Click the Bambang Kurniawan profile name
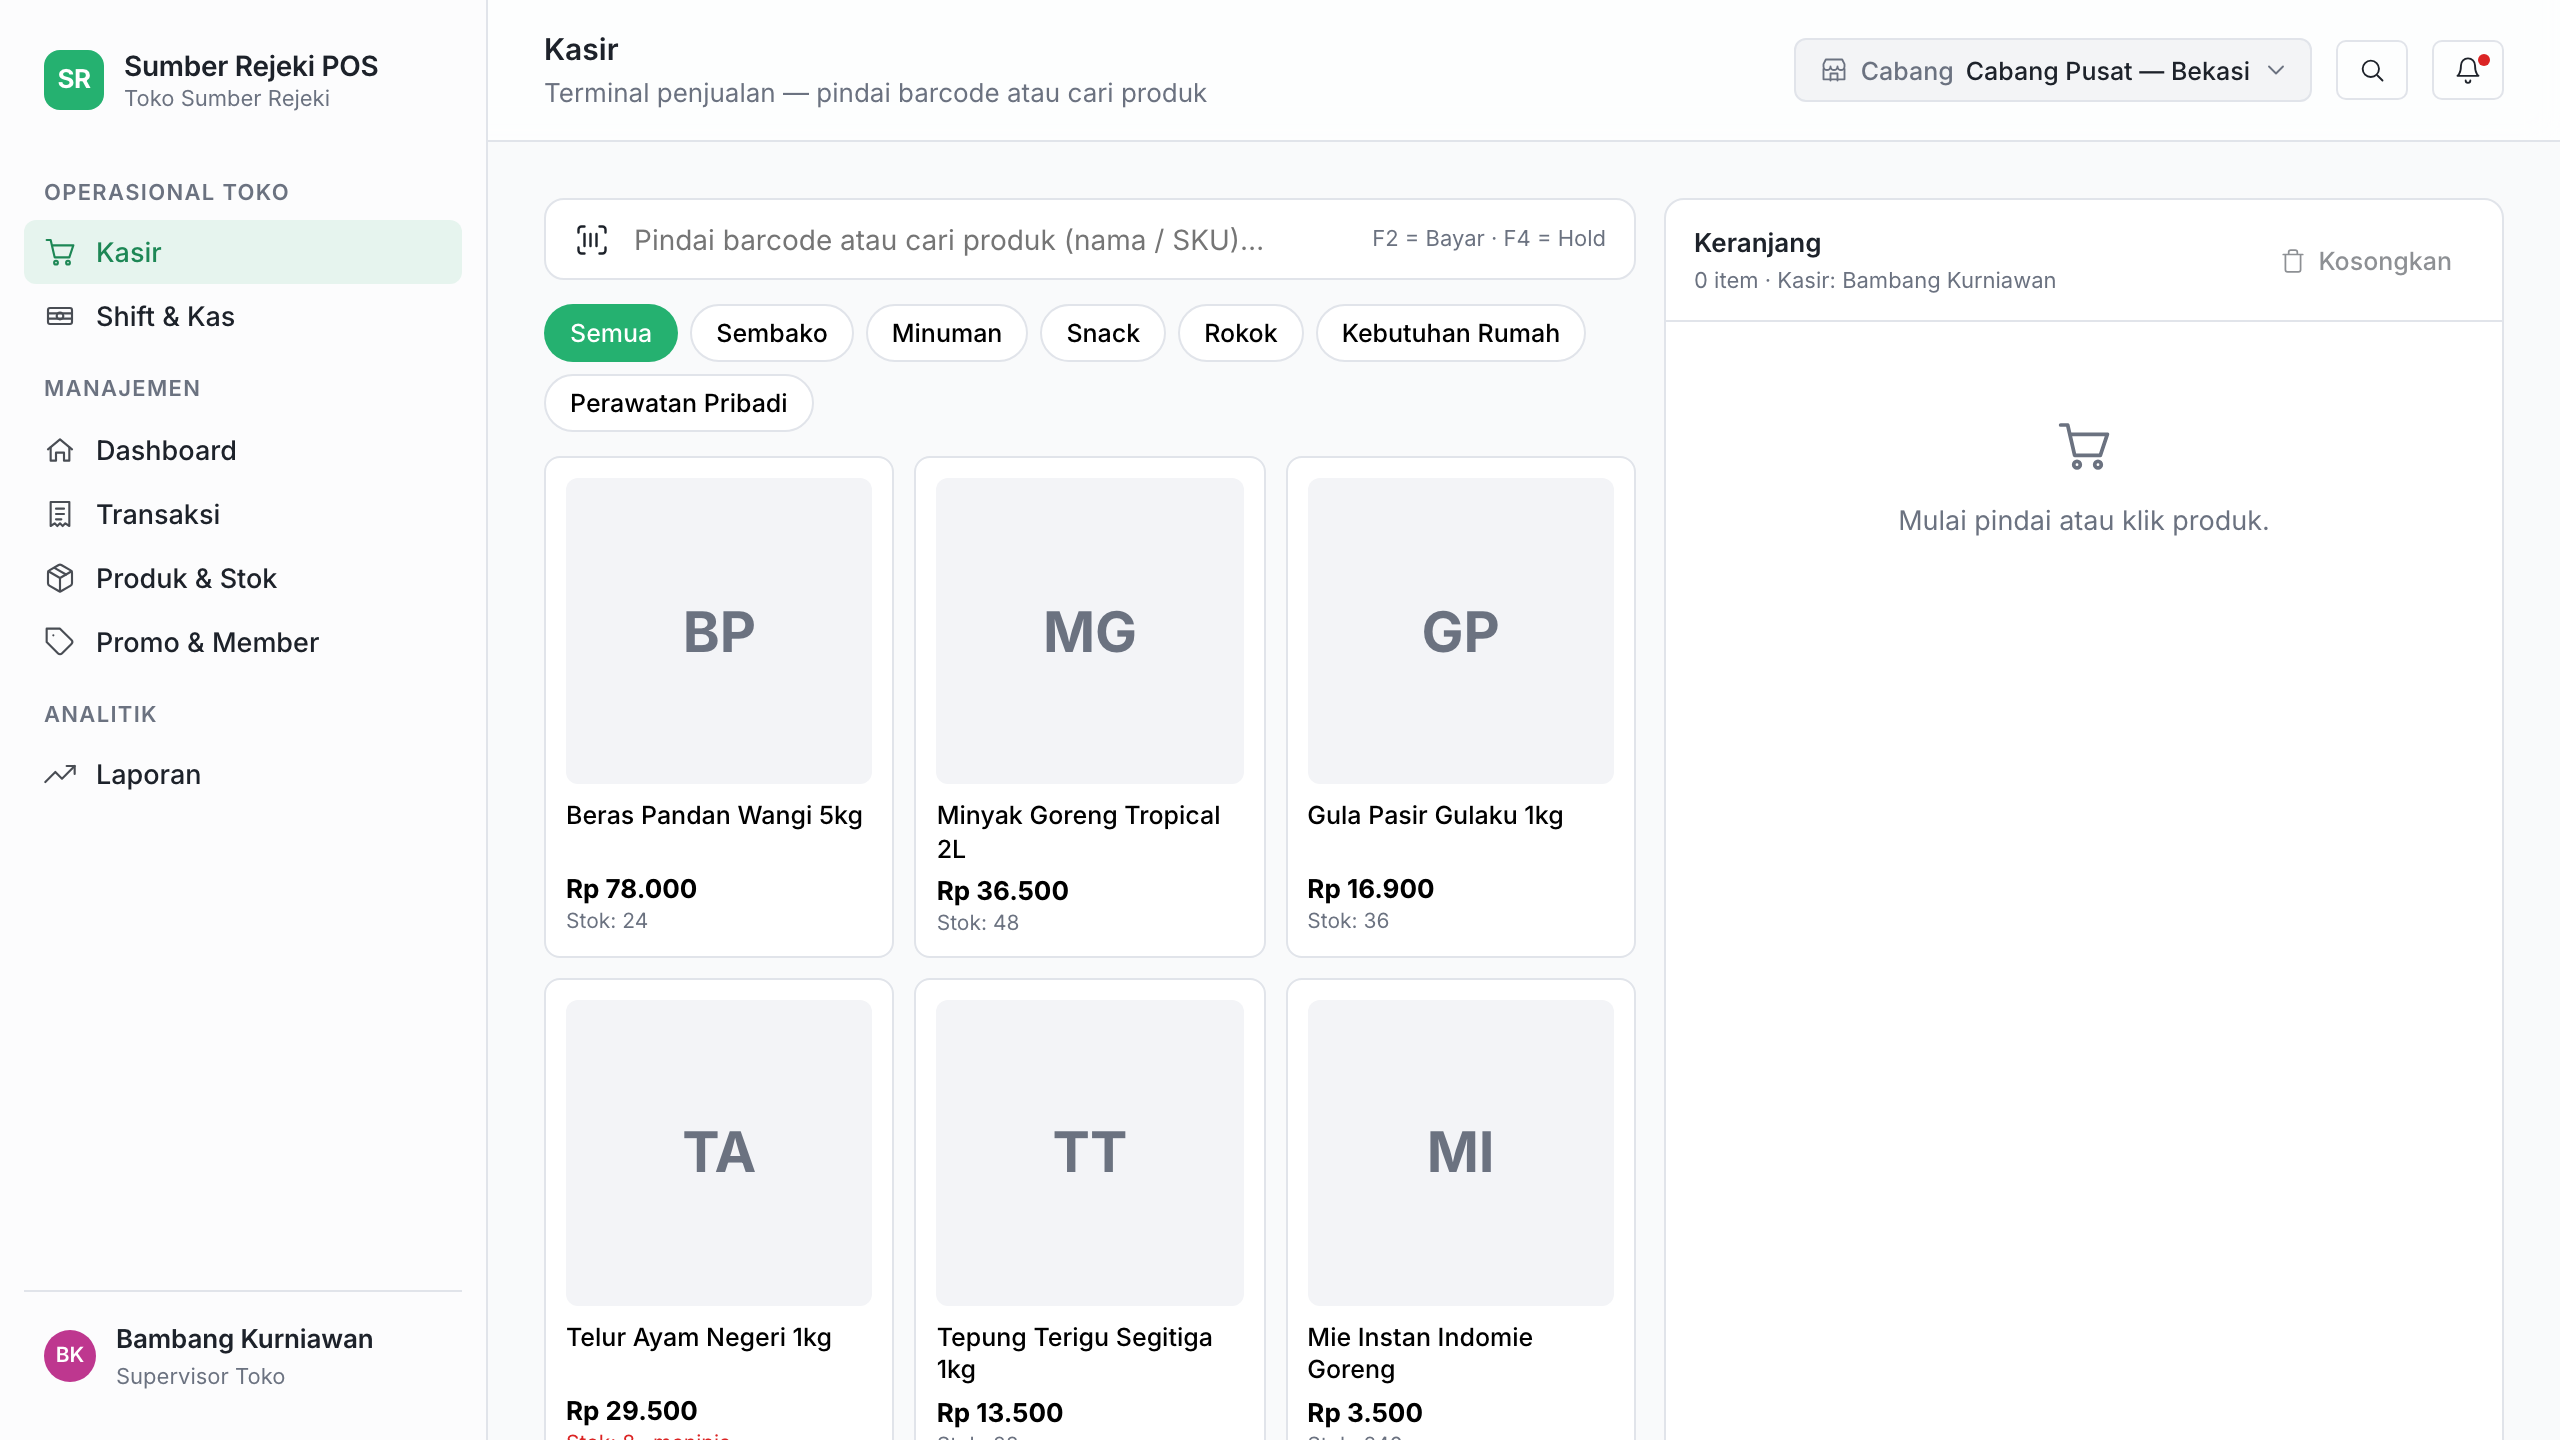The height and width of the screenshot is (1440, 2560). 245,1339
